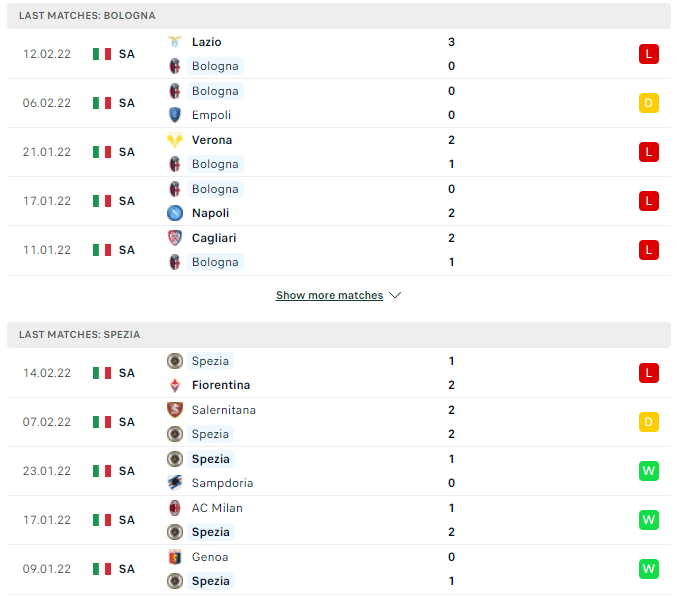677x602 pixels.
Task: Expand Show more matches for Bologna
Action: pyautogui.click(x=329, y=295)
